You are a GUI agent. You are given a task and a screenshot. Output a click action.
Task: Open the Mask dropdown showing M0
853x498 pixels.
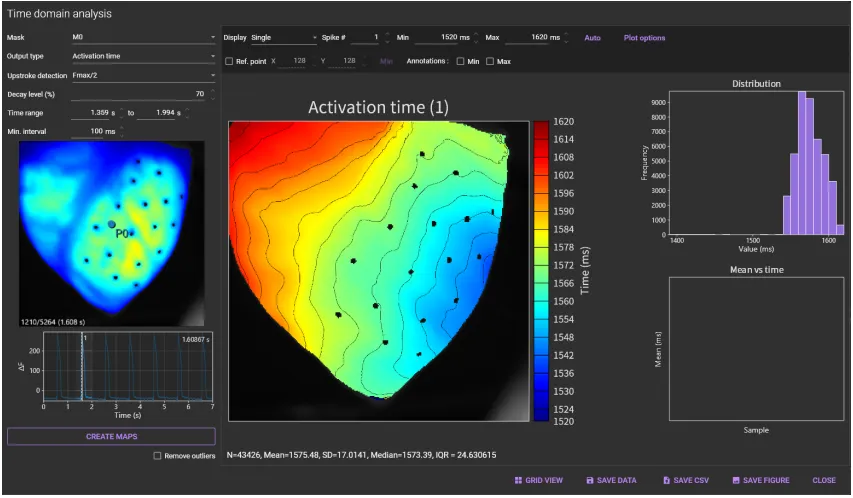click(x=142, y=37)
